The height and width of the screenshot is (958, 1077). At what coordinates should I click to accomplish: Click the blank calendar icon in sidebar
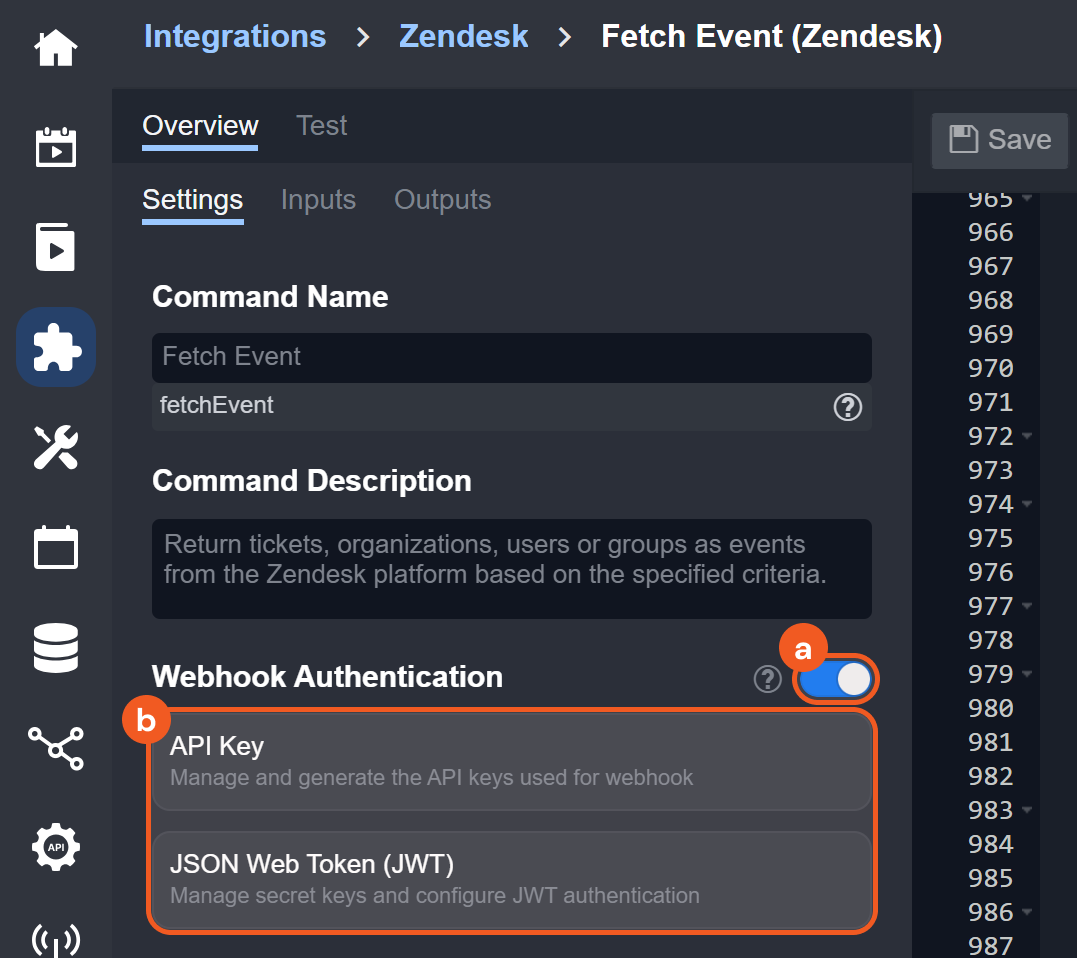[56, 547]
